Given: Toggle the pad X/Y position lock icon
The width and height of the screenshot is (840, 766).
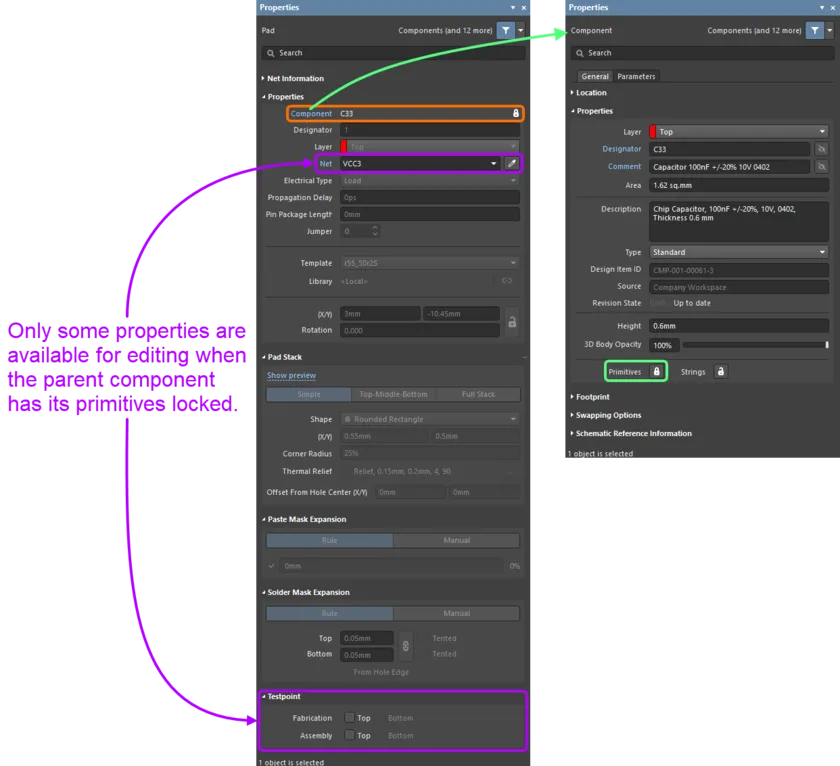Looking at the screenshot, I should (x=512, y=322).
